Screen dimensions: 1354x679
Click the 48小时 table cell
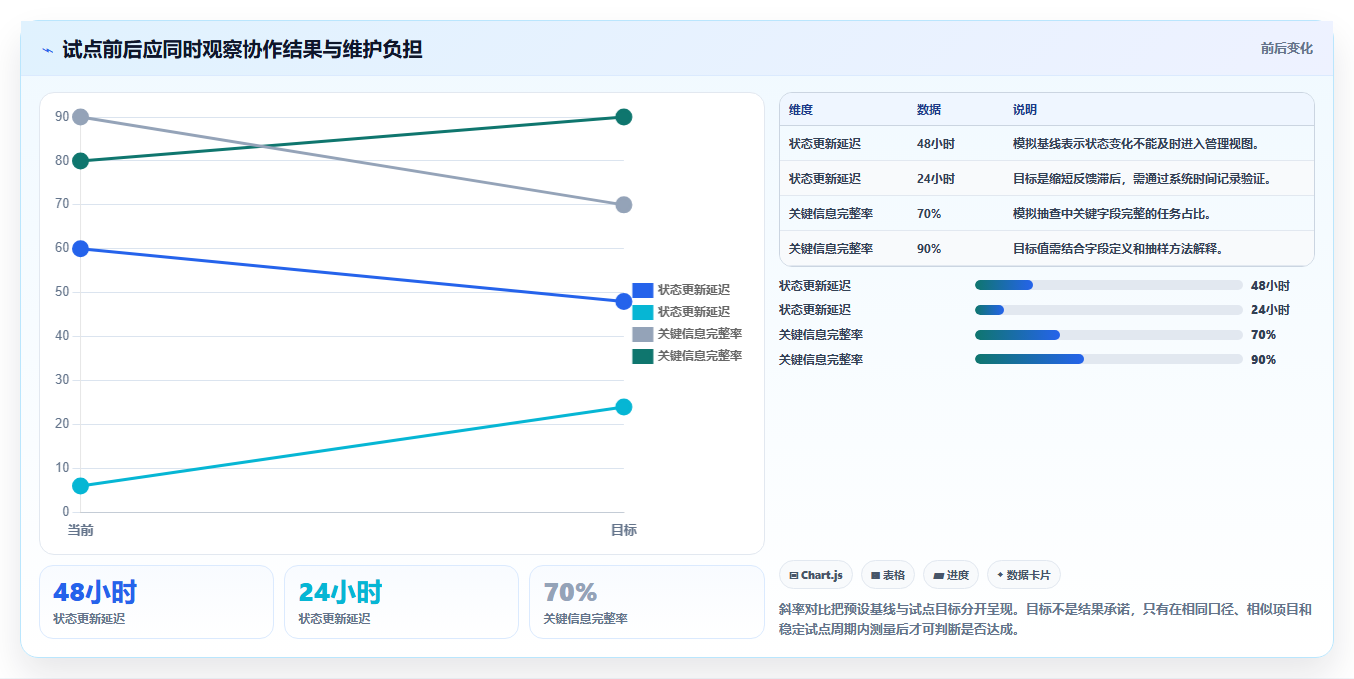(x=936, y=144)
